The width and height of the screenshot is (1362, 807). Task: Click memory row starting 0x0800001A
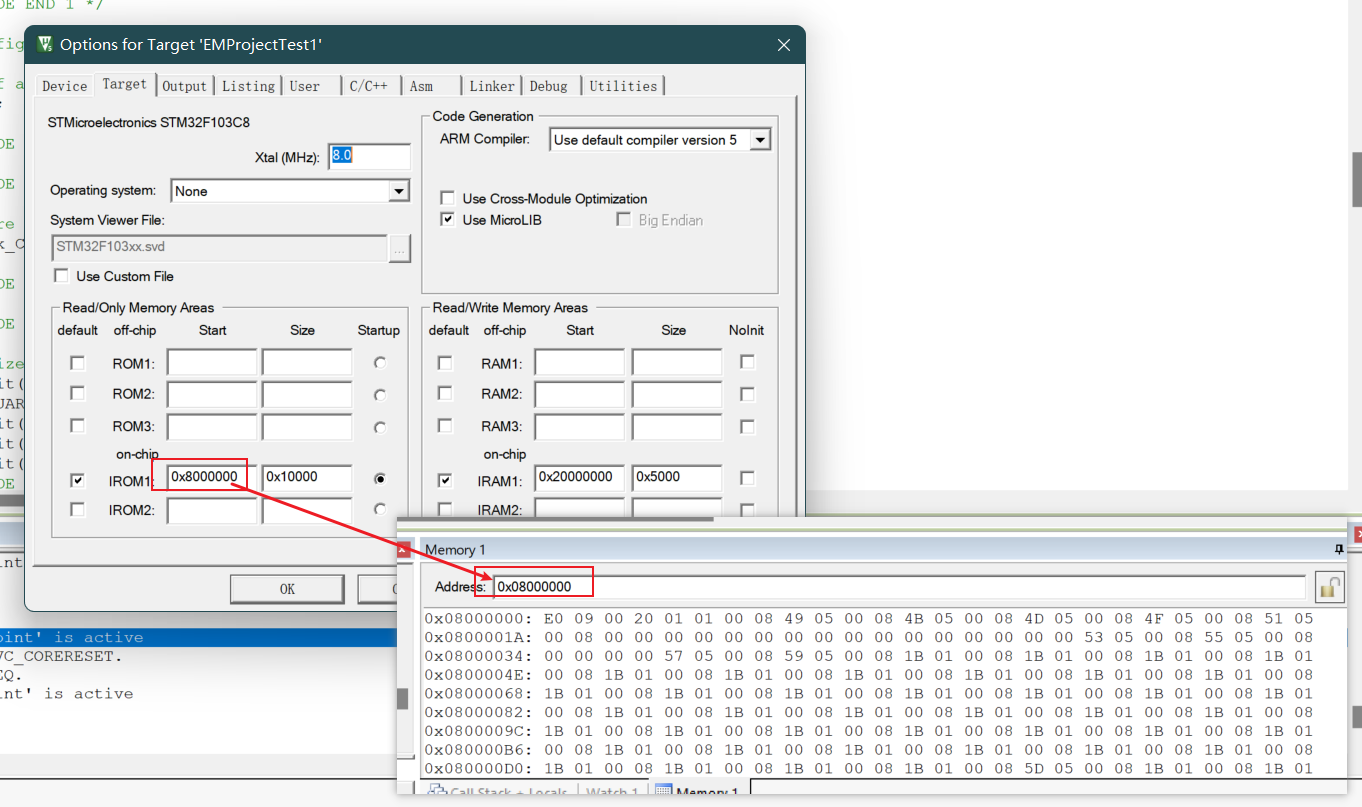point(869,637)
